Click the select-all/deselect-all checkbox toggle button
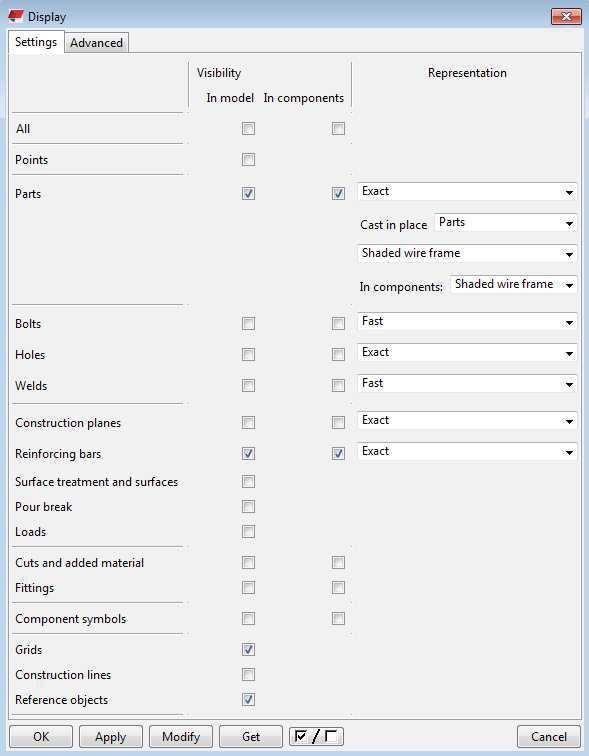This screenshot has width=589, height=756. click(x=316, y=736)
